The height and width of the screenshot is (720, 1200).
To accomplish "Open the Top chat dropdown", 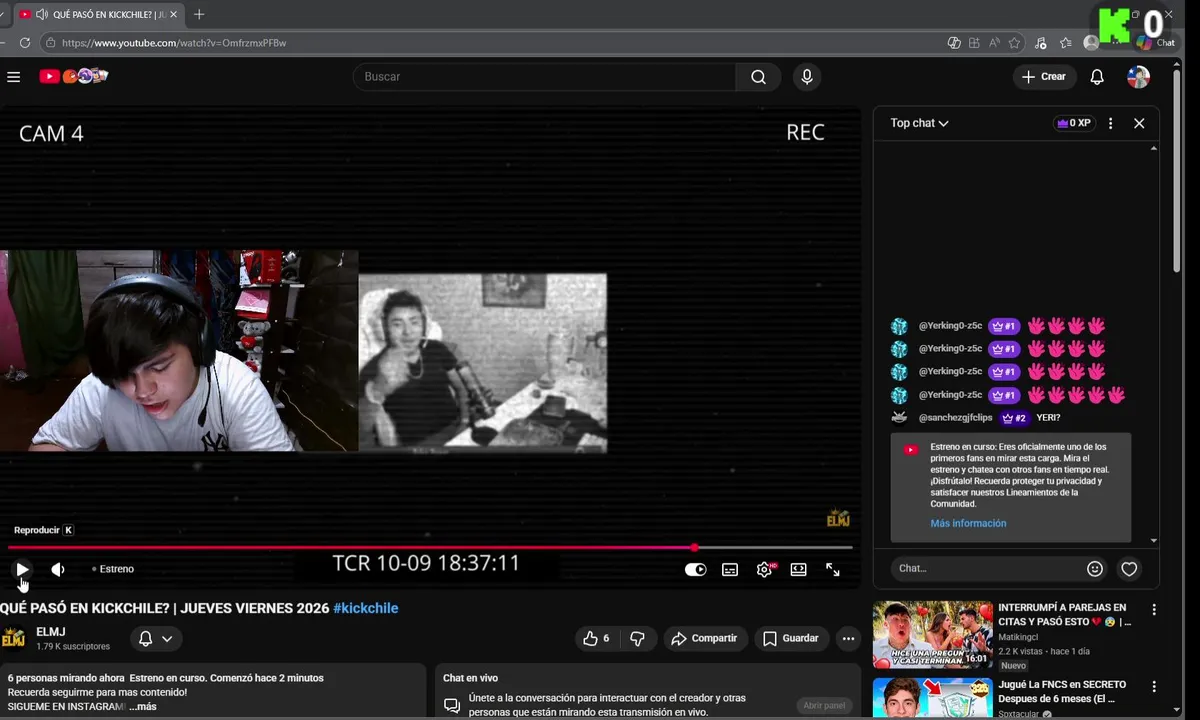I will point(919,123).
